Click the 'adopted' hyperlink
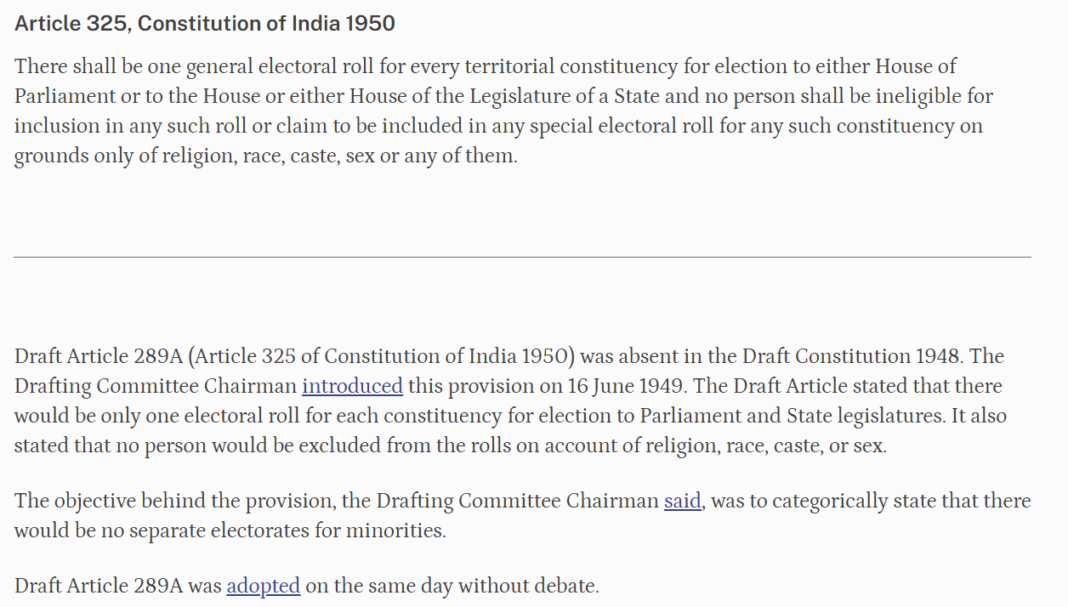This screenshot has height=607, width=1068. click(263, 586)
